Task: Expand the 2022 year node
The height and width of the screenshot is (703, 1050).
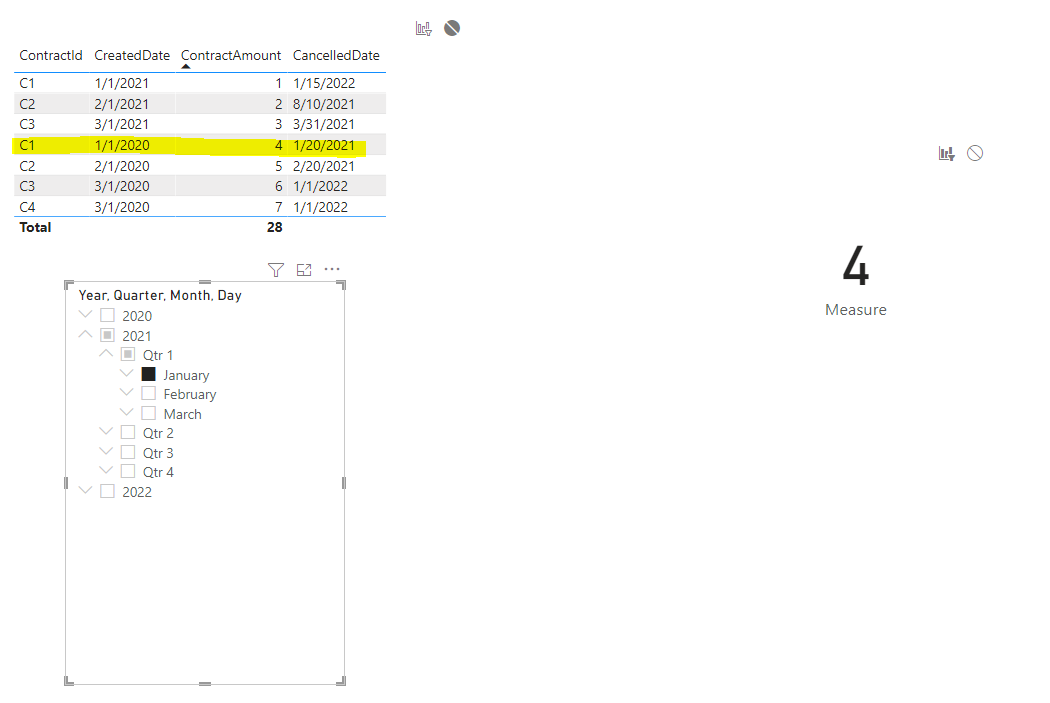Action: [85, 489]
